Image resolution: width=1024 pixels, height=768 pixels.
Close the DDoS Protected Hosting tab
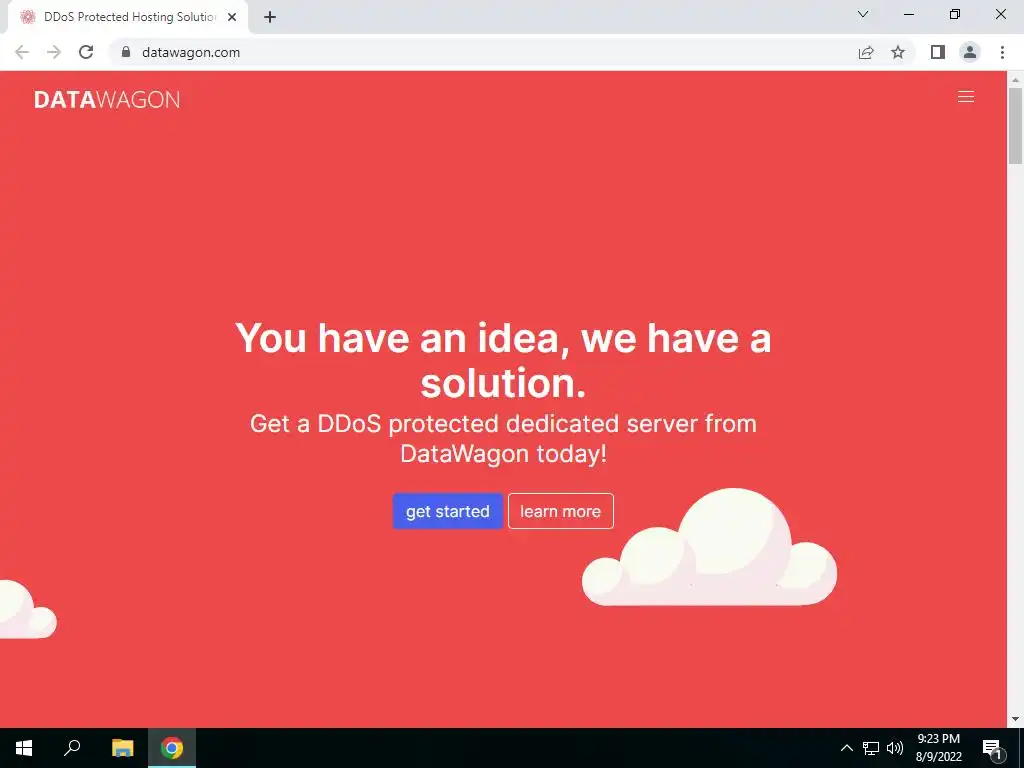click(232, 17)
